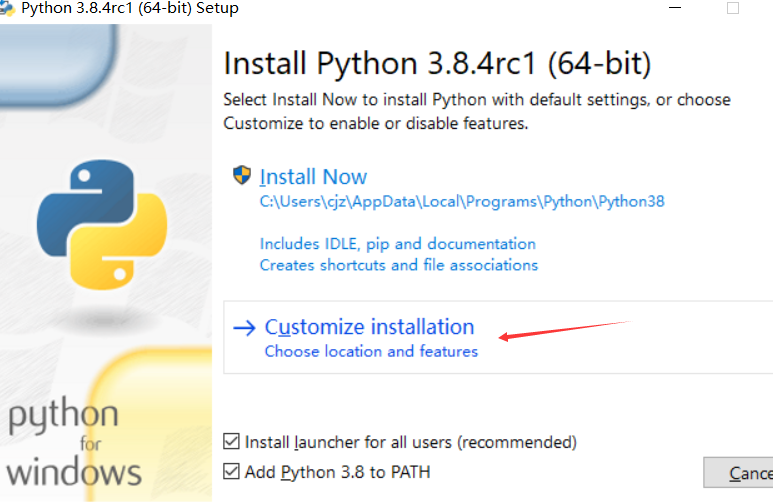Click the Python icon in title bar
Viewport: 773px width, 502px height.
(x=7, y=8)
